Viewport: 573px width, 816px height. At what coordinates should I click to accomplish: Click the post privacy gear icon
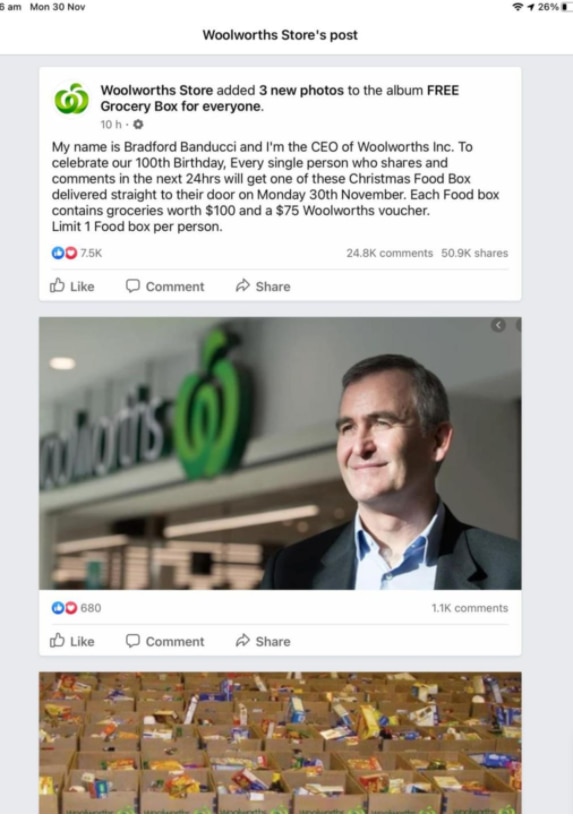[x=138, y=124]
